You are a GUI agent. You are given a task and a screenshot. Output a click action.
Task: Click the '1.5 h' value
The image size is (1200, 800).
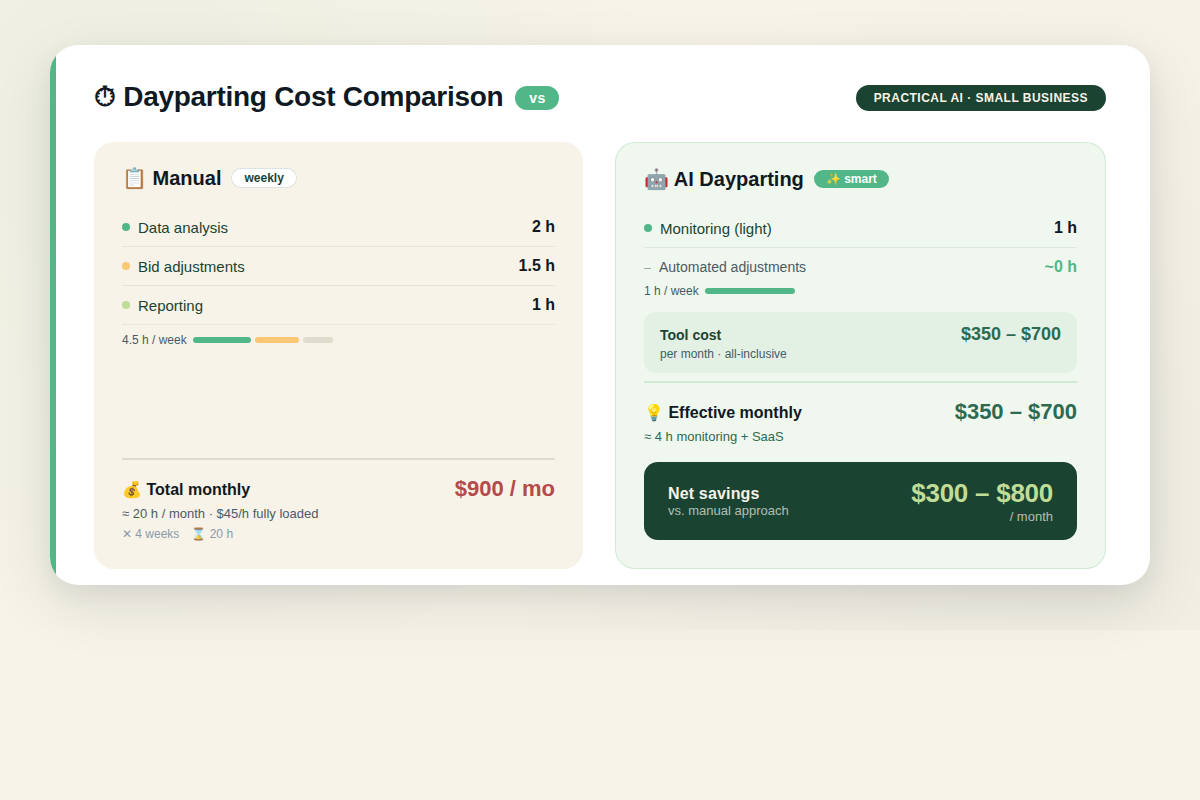point(536,266)
